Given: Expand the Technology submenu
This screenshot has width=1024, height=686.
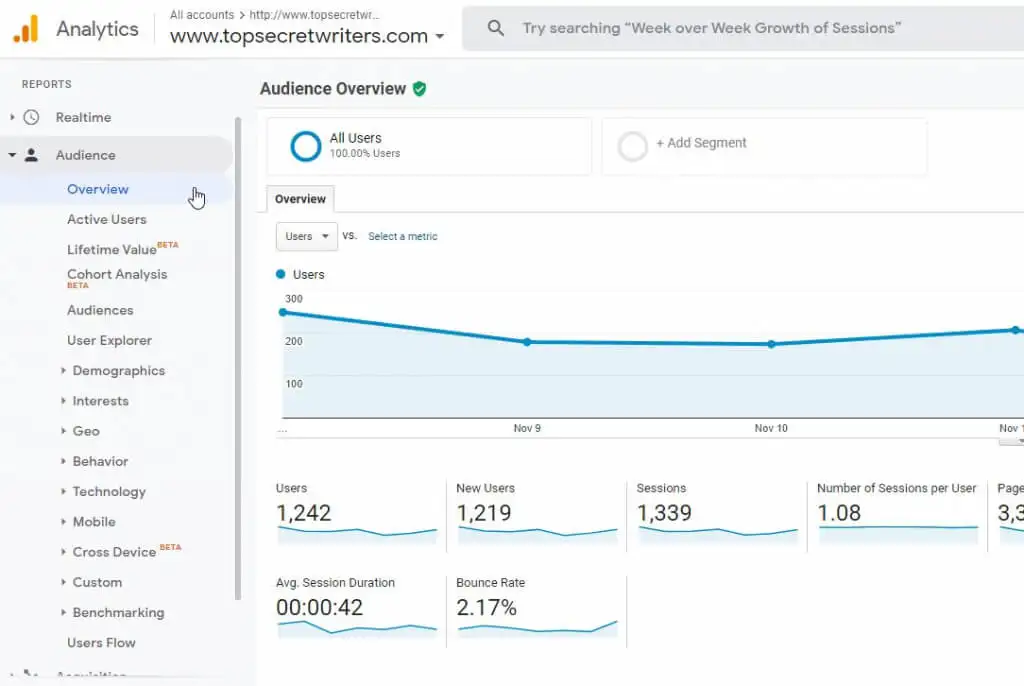Looking at the screenshot, I should pyautogui.click(x=63, y=491).
